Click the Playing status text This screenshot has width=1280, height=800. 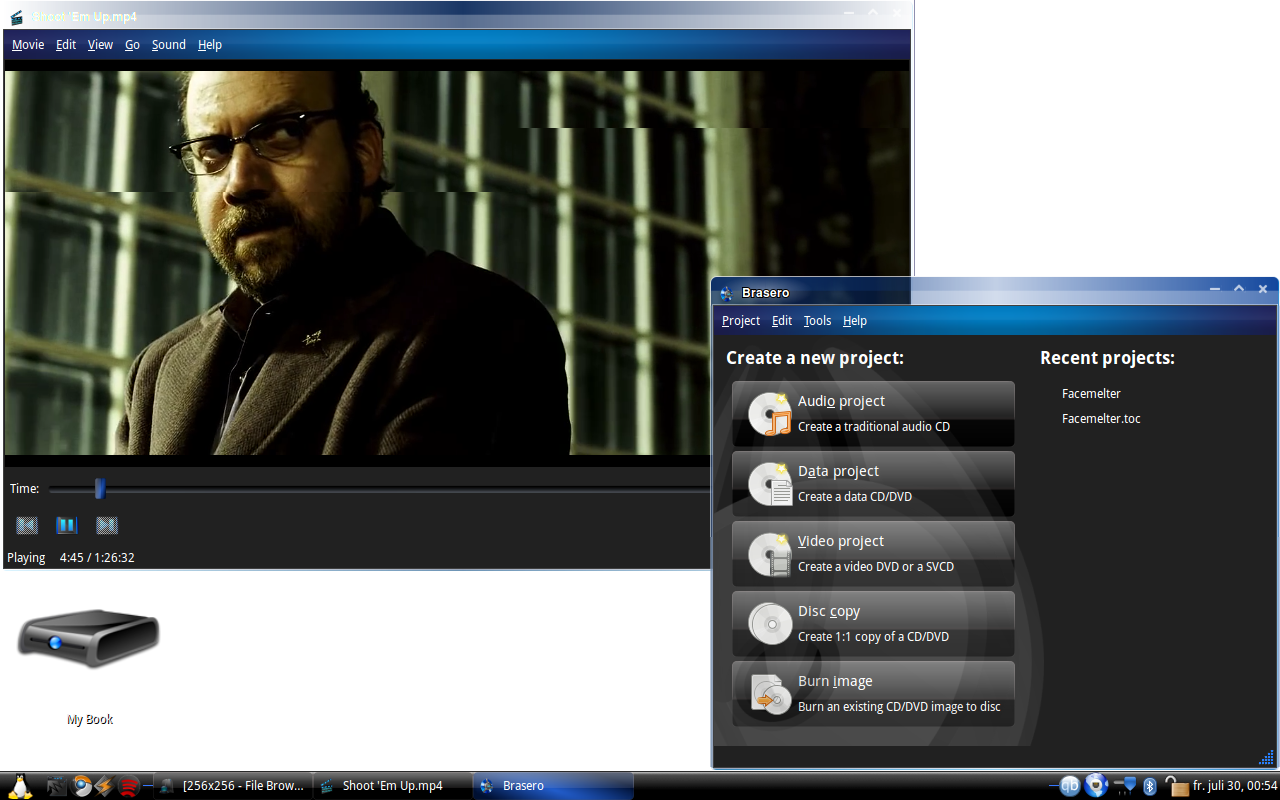pyautogui.click(x=26, y=558)
